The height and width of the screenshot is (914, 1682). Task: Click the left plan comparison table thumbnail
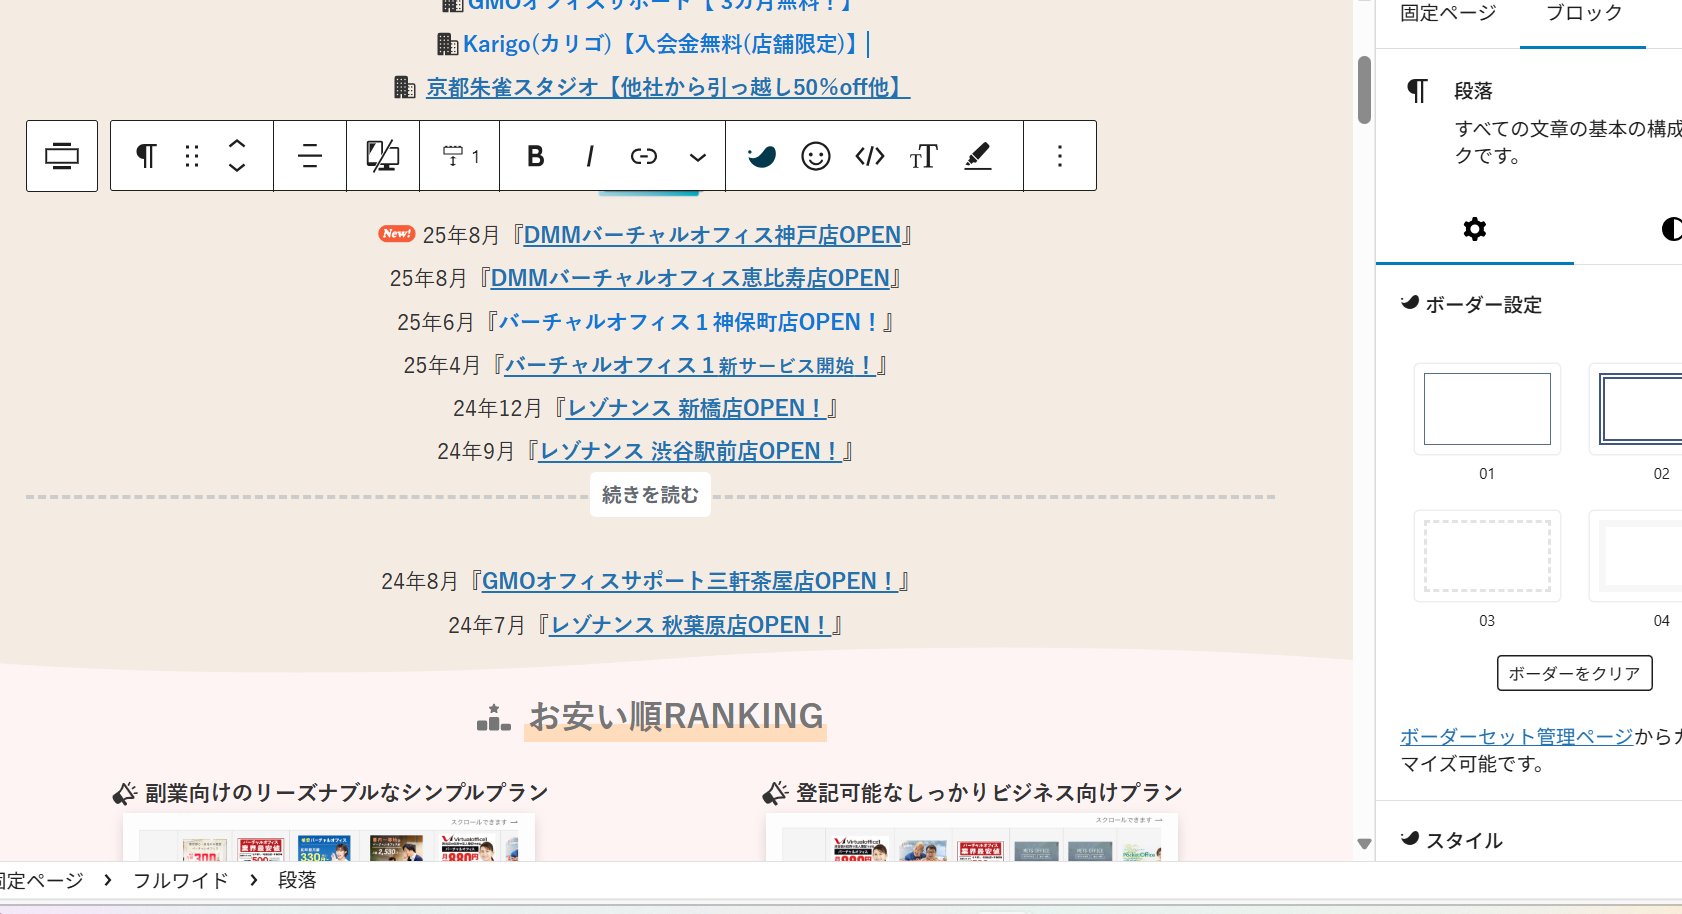329,837
